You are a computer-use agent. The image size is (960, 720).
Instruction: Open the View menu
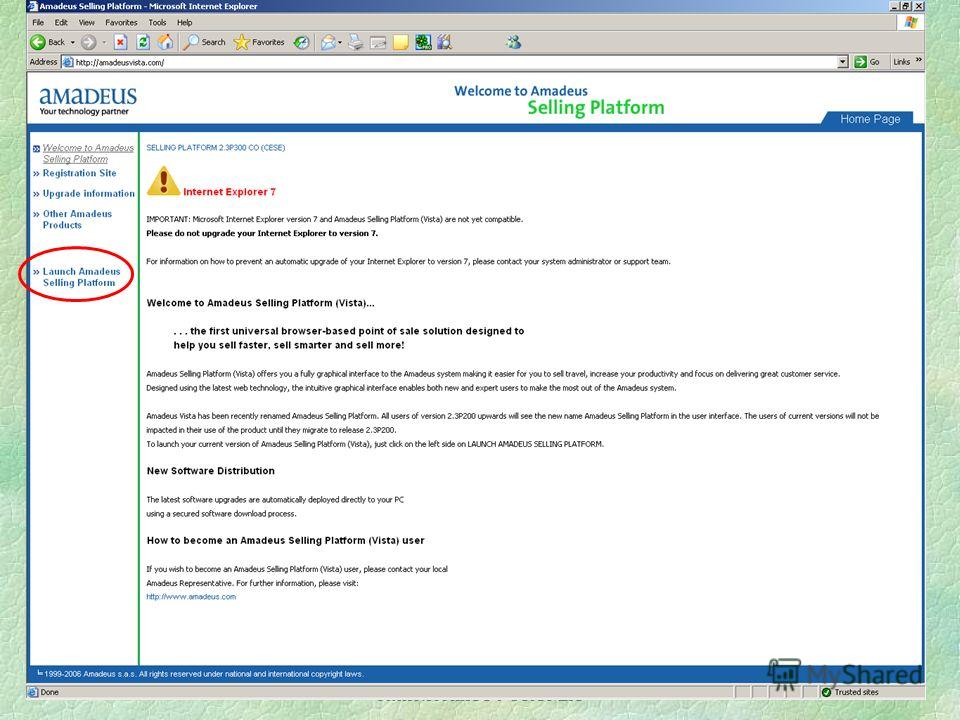pos(87,23)
